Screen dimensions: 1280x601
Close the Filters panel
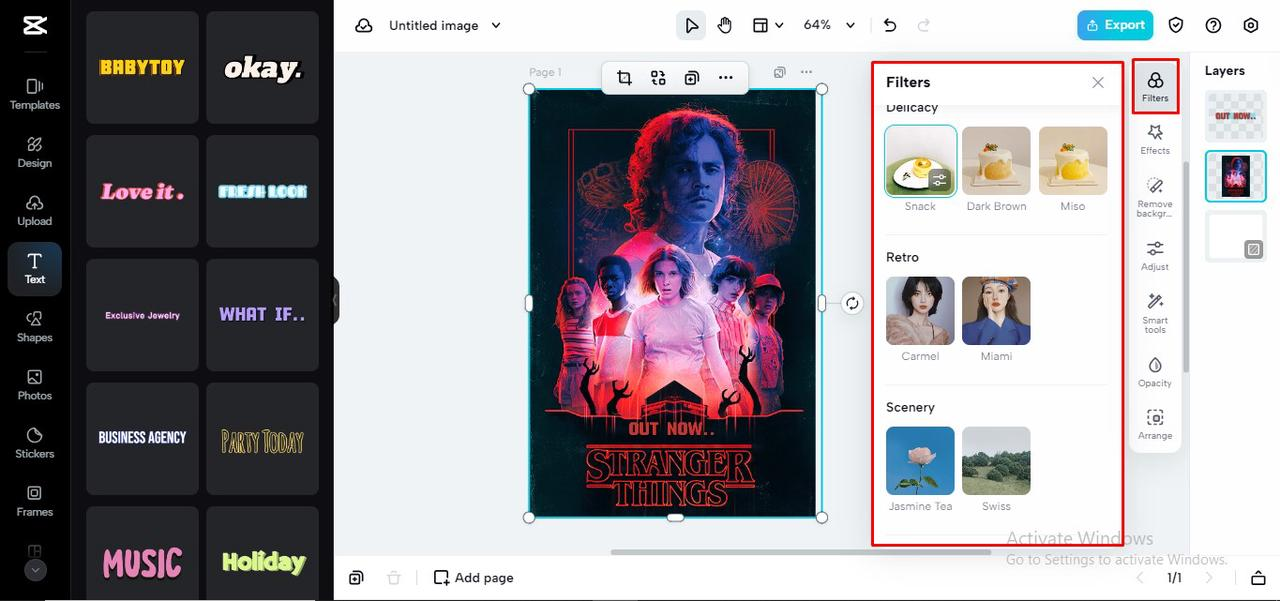(x=1098, y=83)
